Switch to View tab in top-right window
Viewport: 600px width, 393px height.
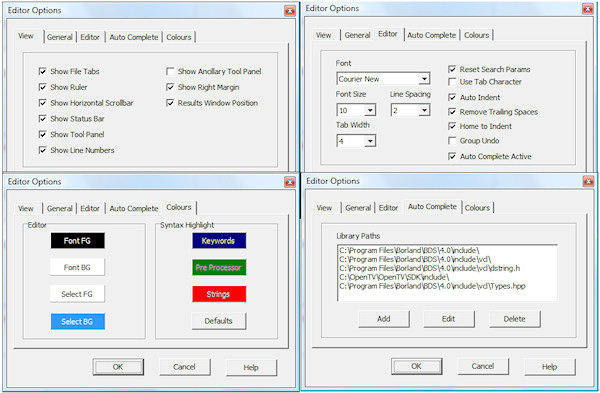click(323, 35)
